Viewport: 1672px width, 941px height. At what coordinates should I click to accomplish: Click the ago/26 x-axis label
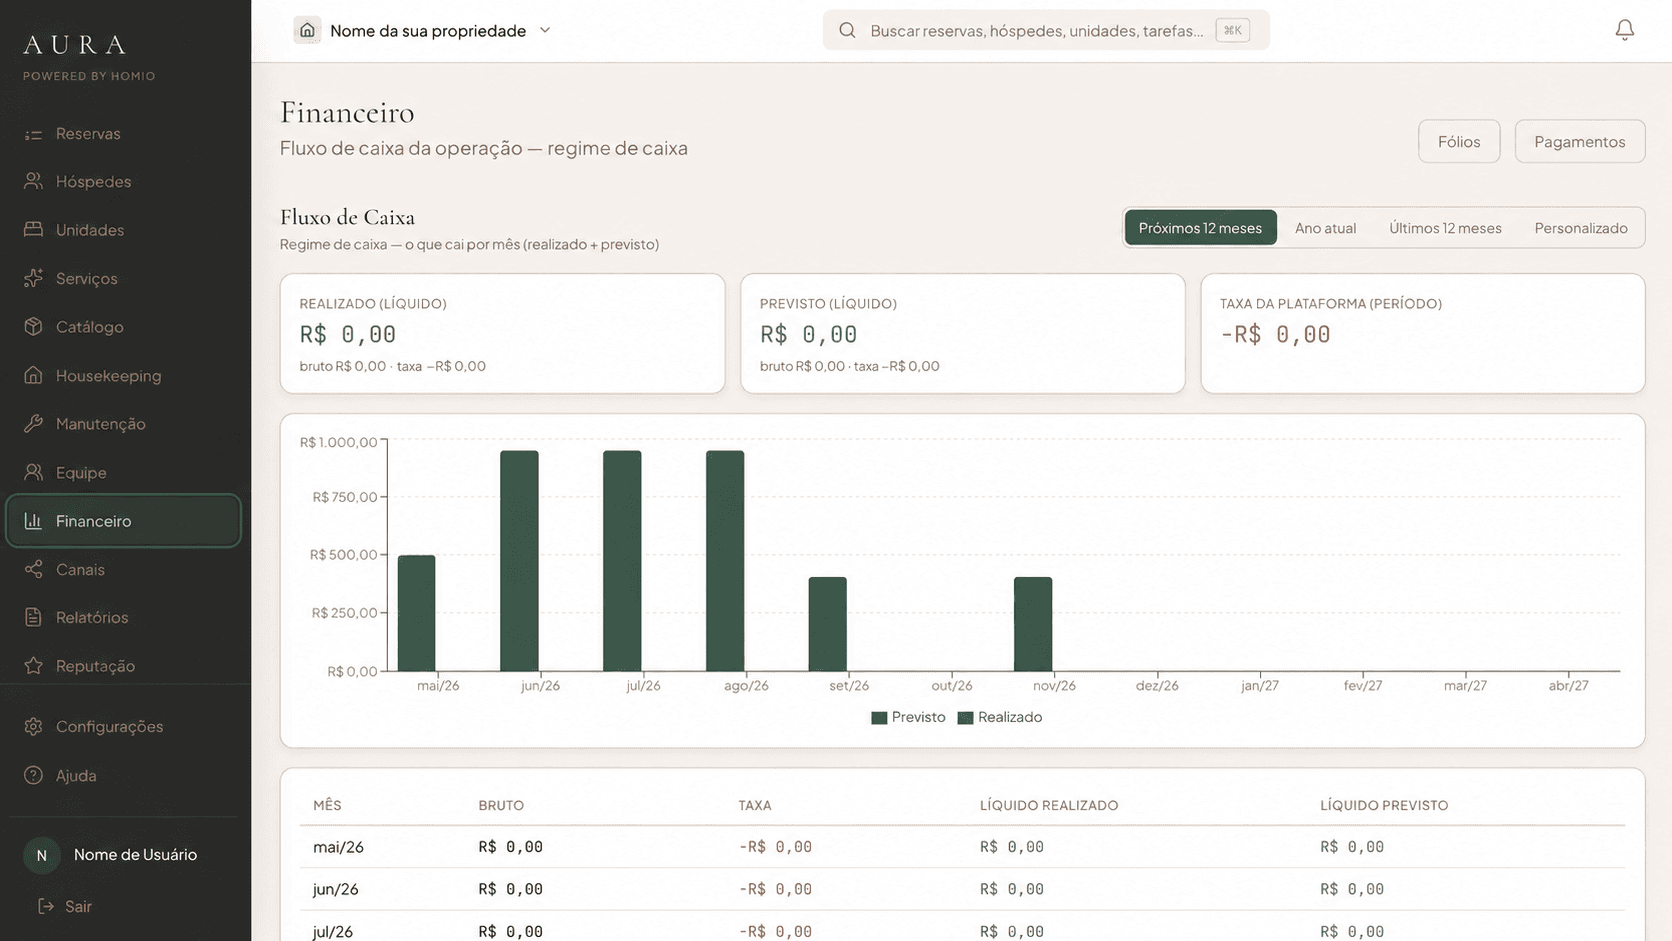746,686
